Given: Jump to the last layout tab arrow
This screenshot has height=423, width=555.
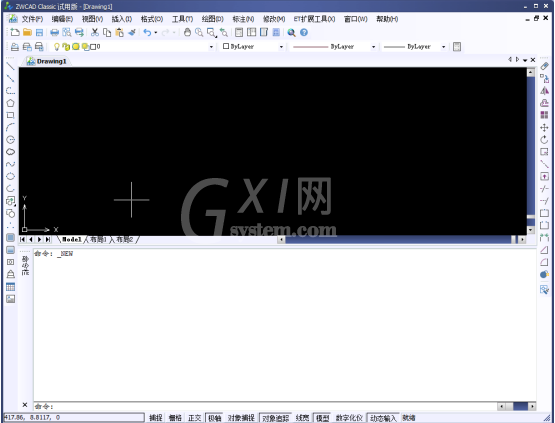Looking at the screenshot, I should (48, 240).
